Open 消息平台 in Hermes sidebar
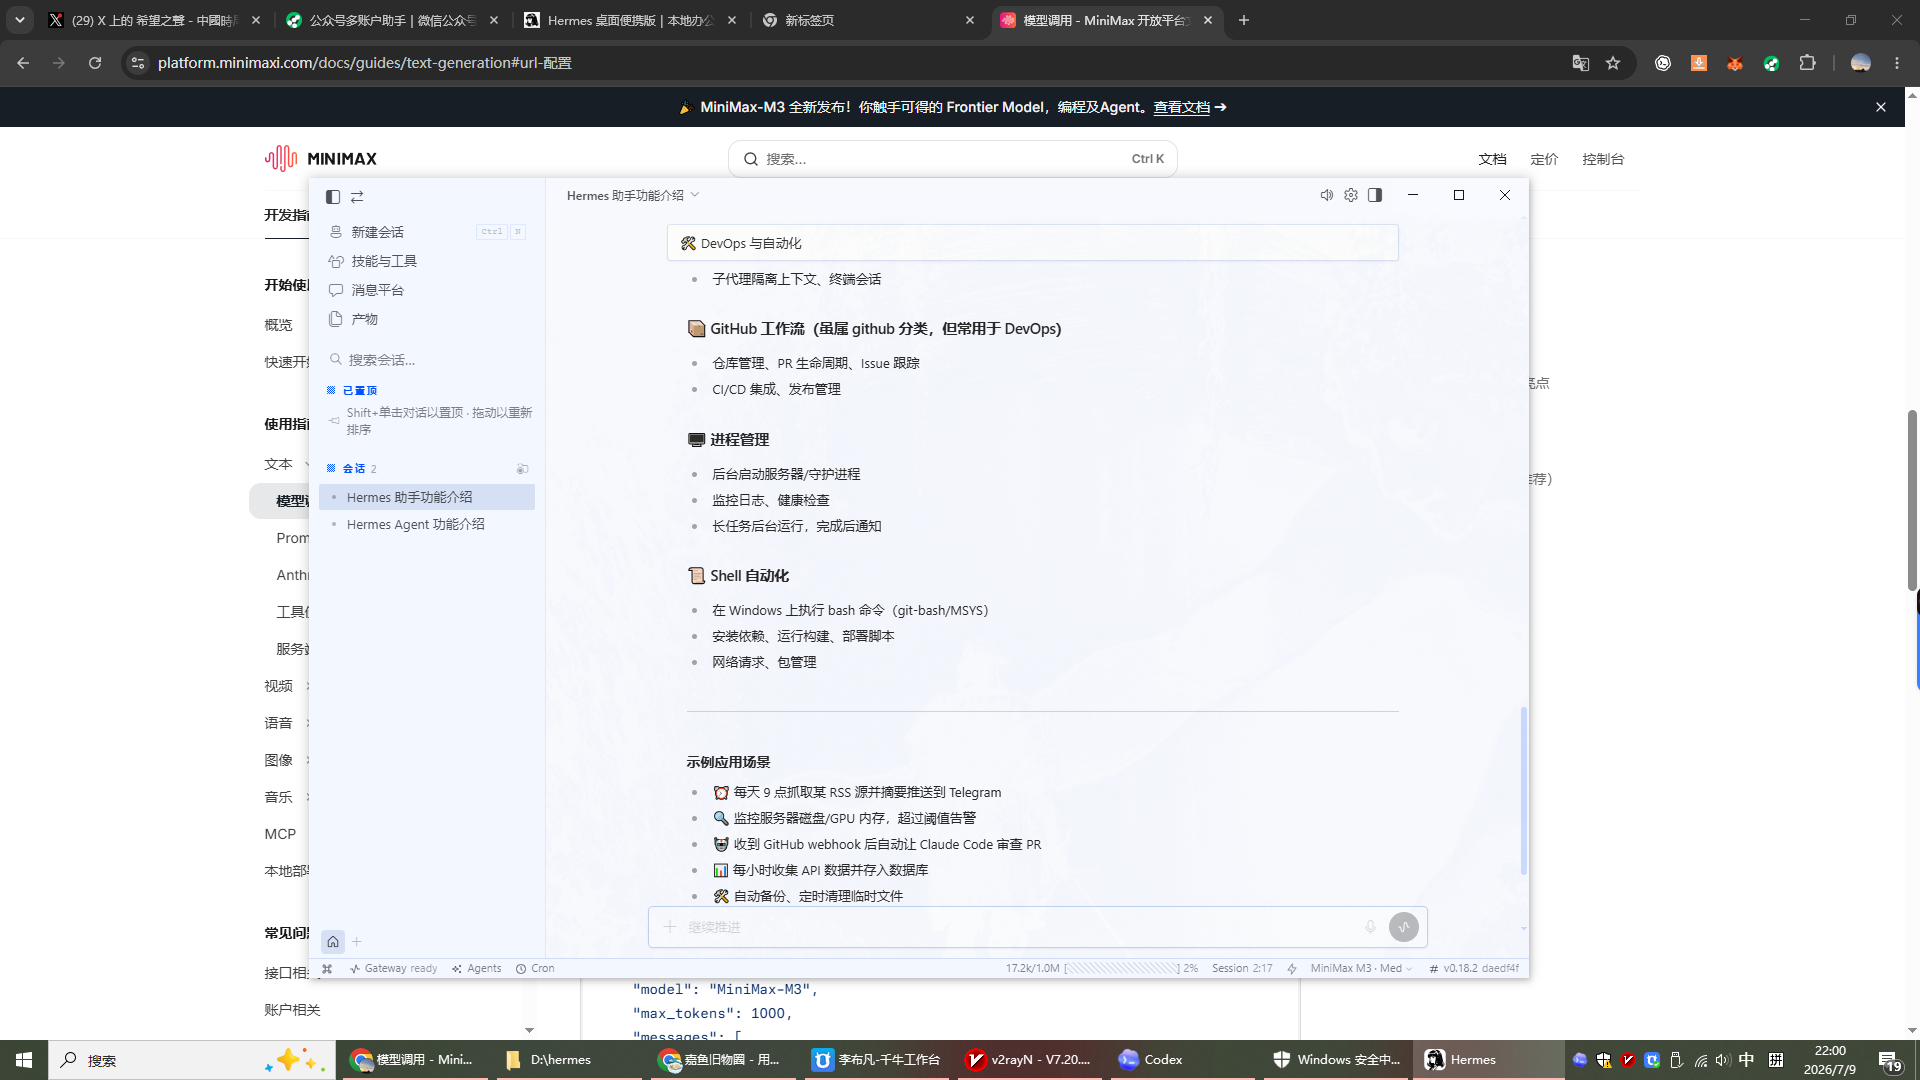 pos(427,290)
